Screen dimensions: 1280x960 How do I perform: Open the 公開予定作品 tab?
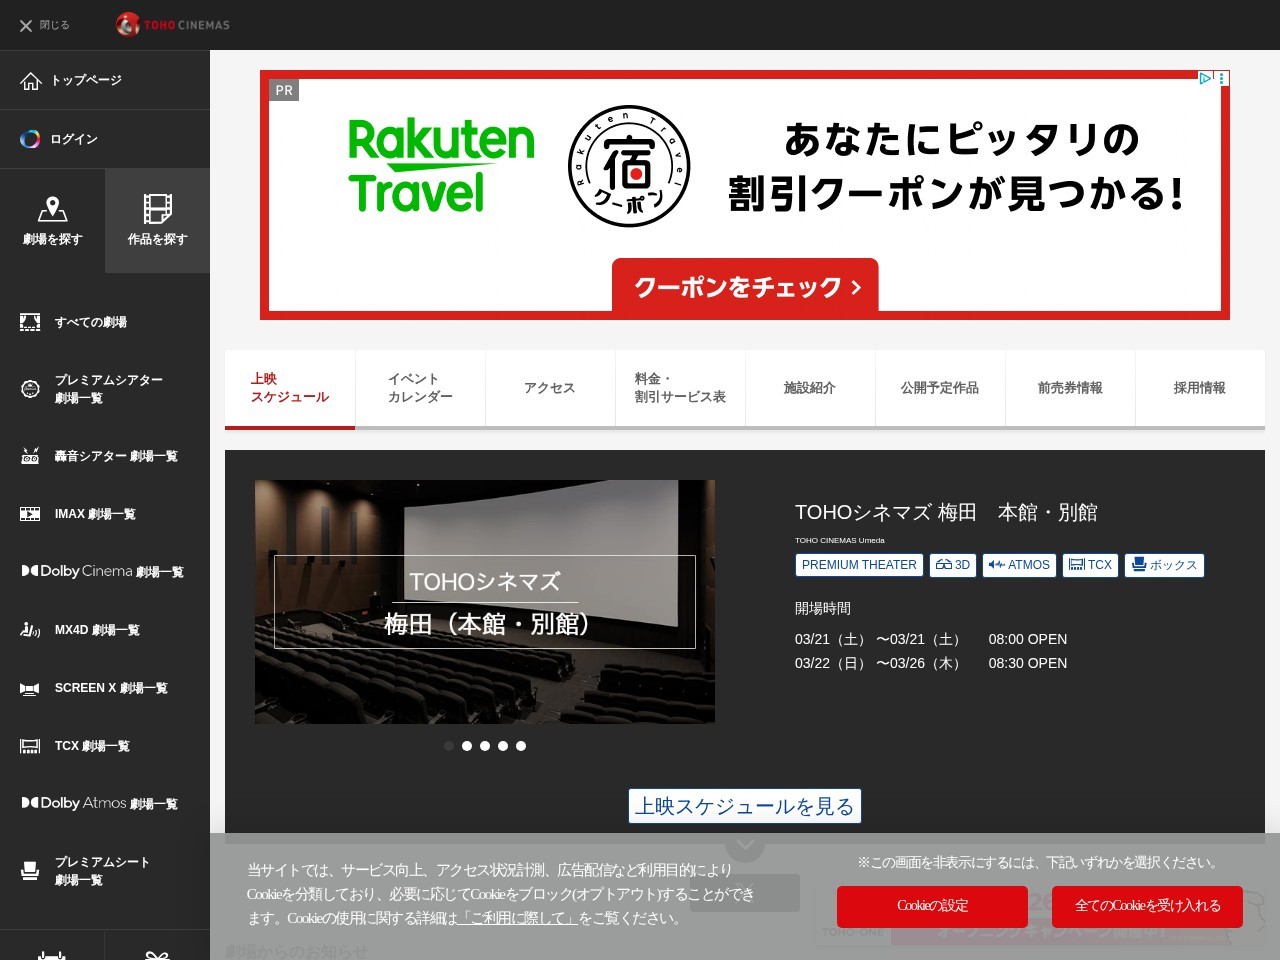[940, 388]
